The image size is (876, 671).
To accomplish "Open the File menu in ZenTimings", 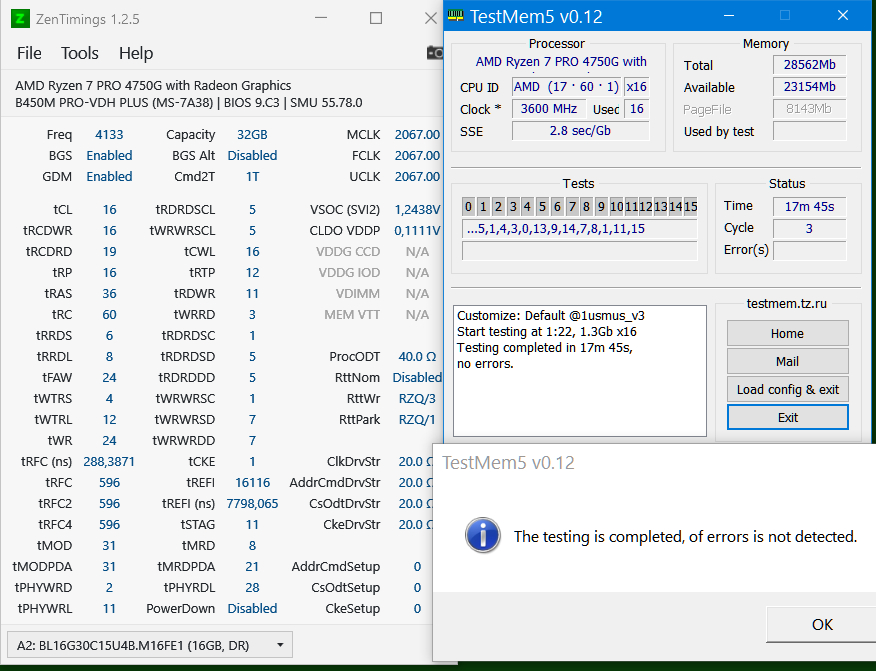I will point(29,53).
